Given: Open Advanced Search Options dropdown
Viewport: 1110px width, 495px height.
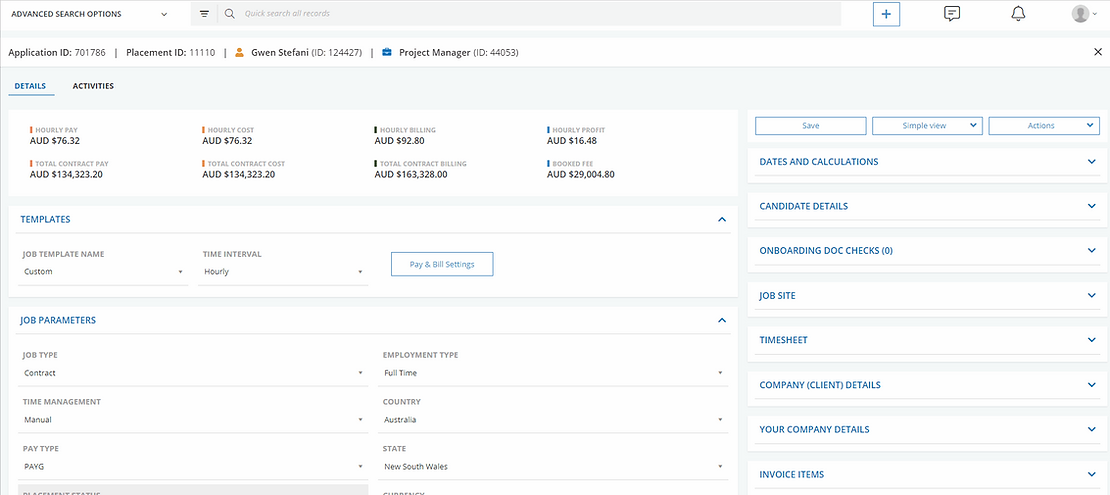Looking at the screenshot, I should coord(90,14).
